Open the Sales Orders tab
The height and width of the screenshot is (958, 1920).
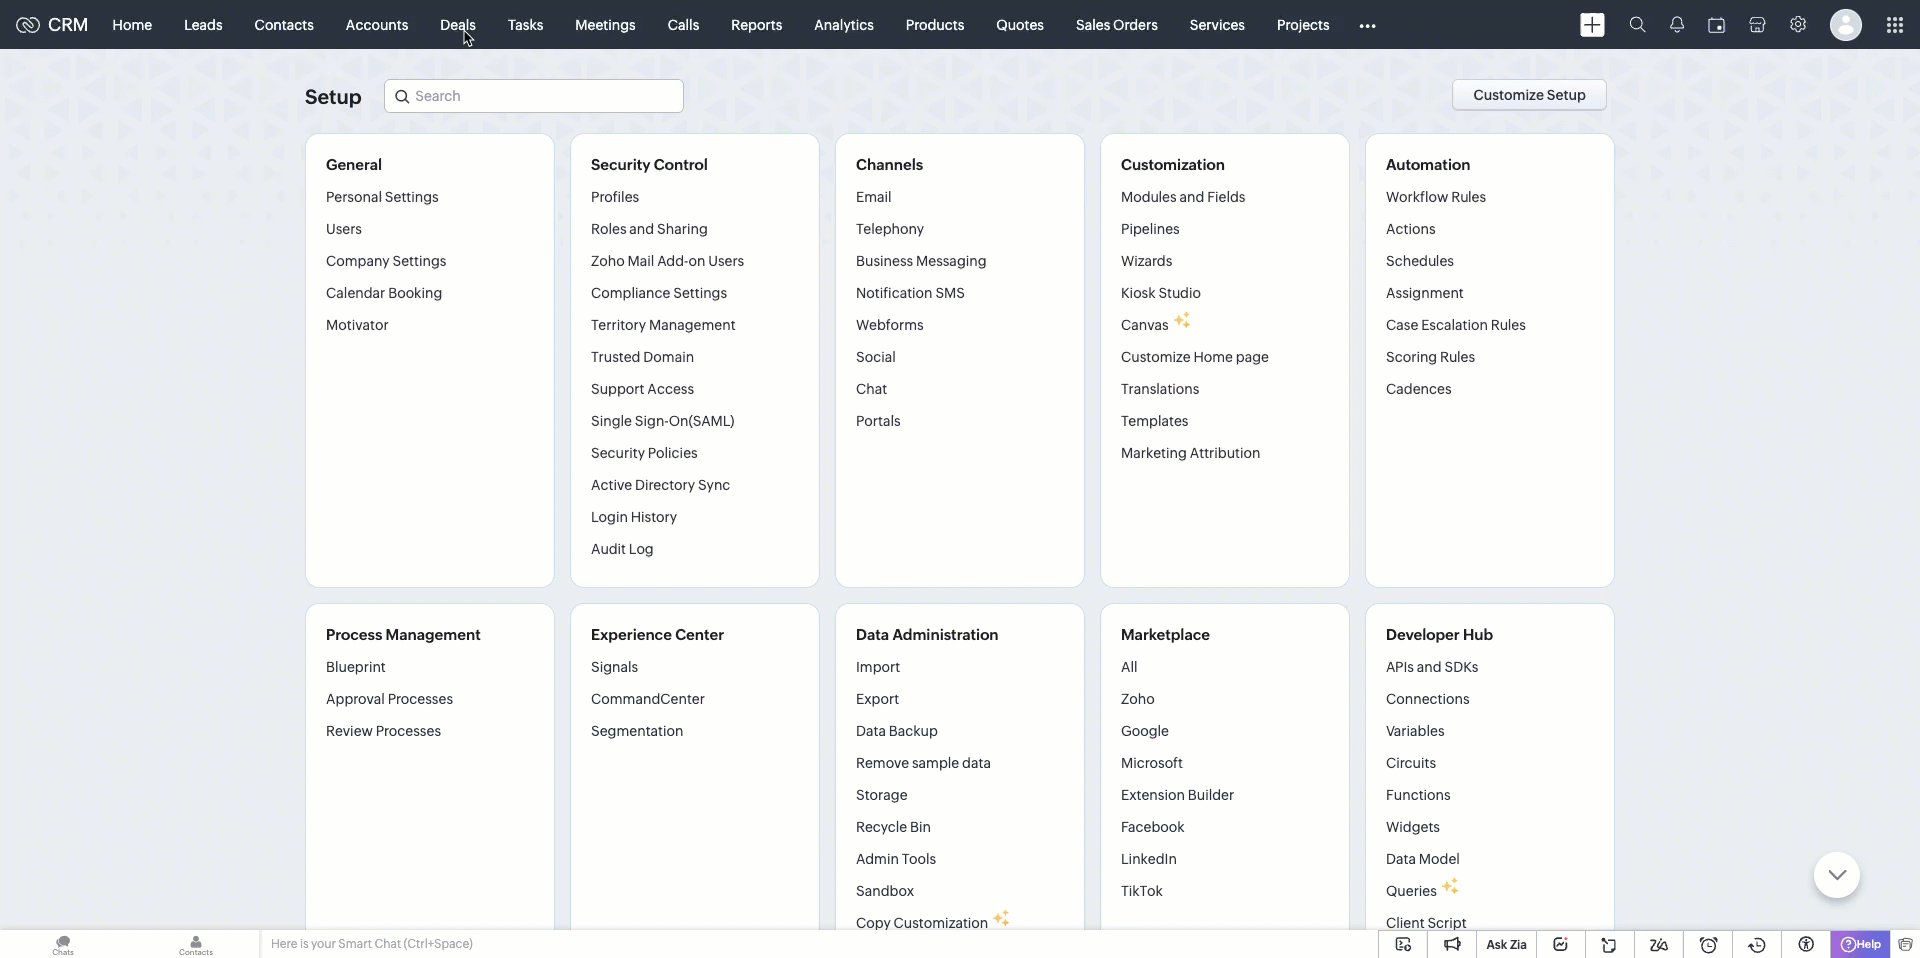tap(1117, 25)
